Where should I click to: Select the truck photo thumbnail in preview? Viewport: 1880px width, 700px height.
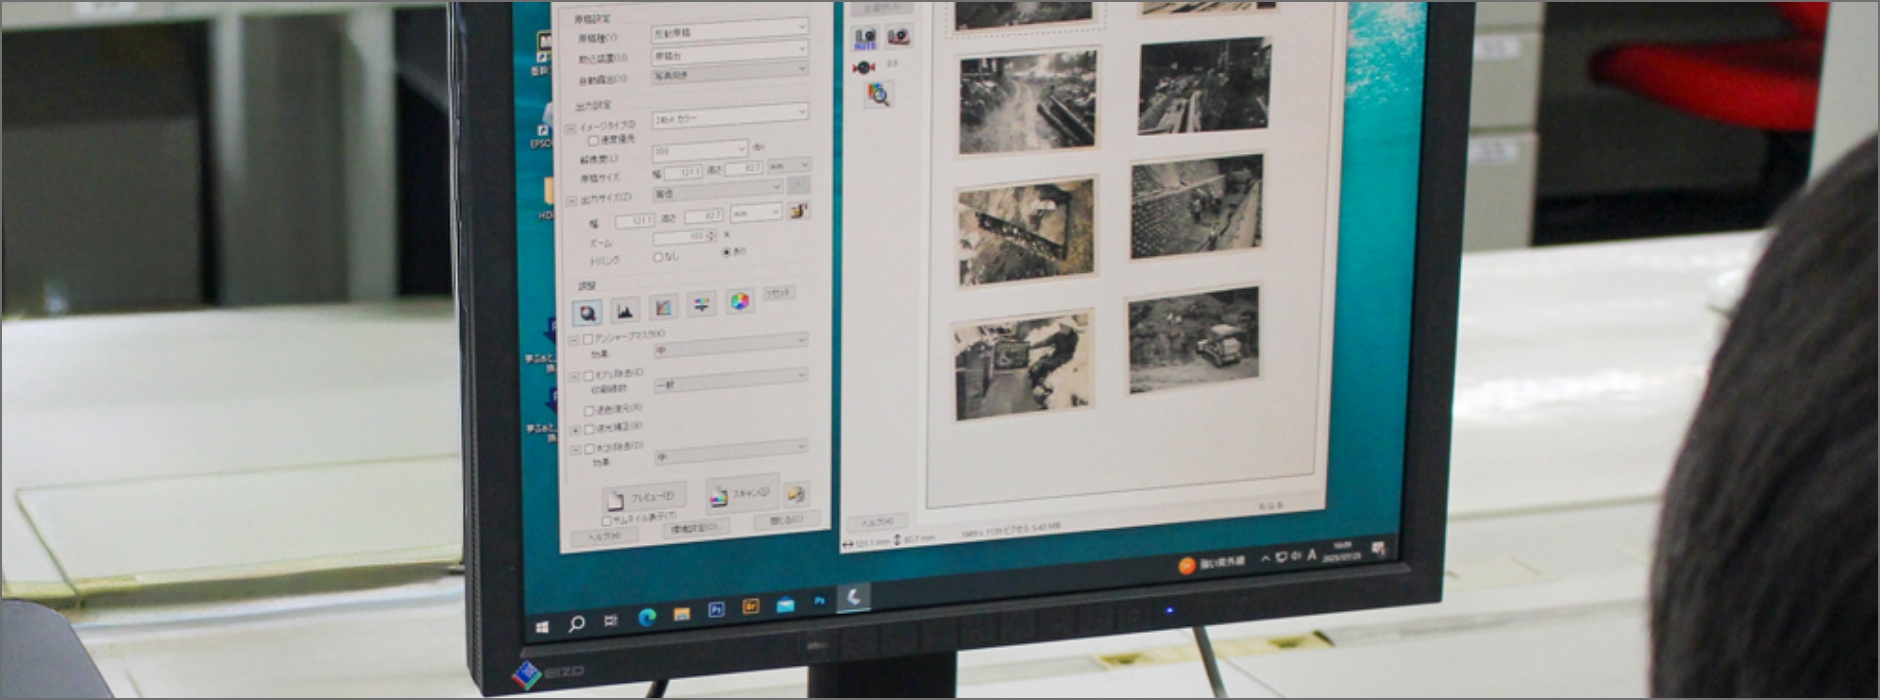pos(1193,341)
